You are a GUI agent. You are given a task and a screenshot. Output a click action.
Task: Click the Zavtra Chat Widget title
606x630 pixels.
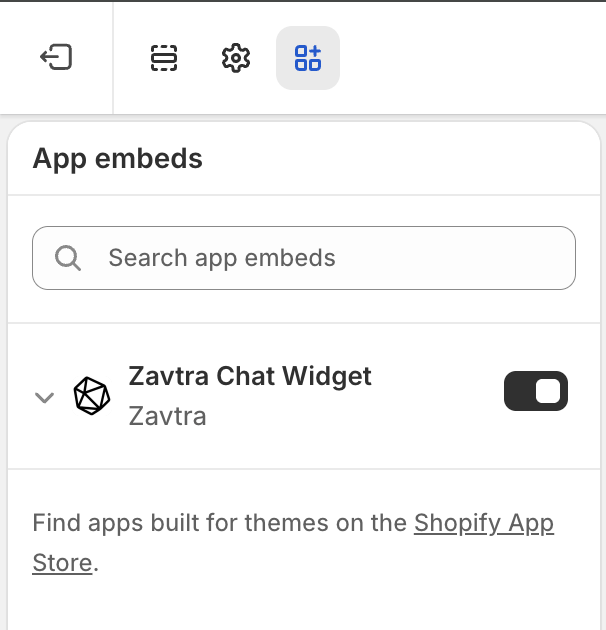[x=250, y=376]
